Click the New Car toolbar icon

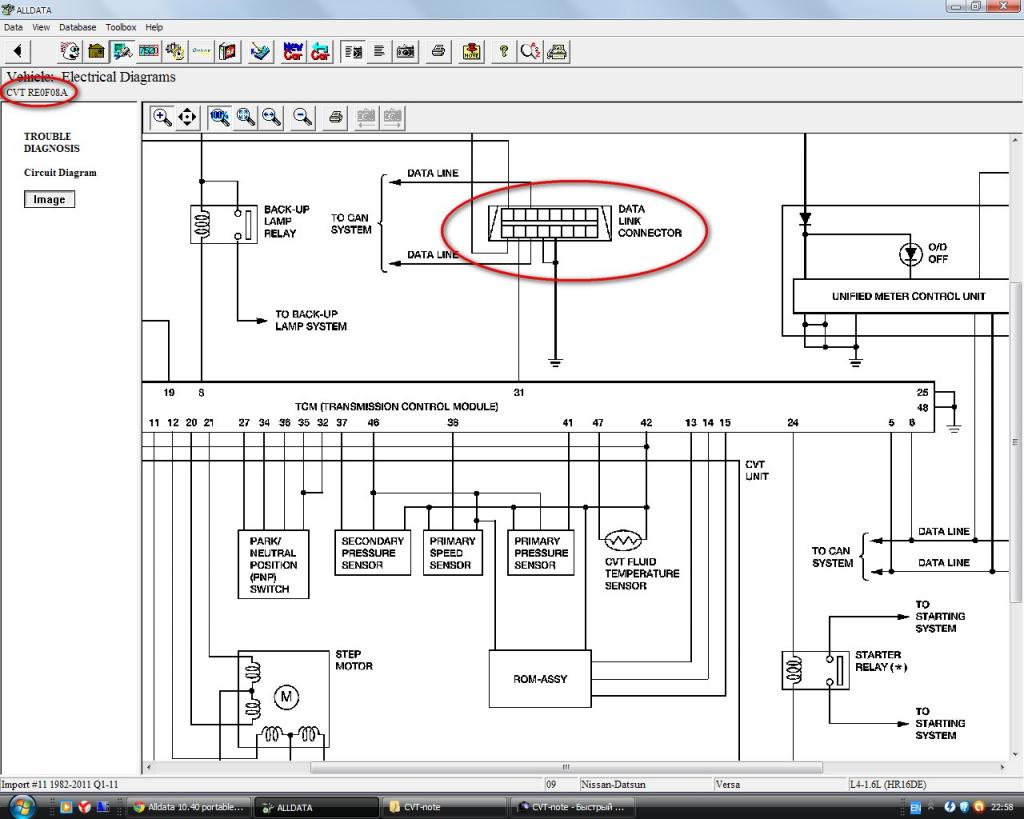(293, 51)
